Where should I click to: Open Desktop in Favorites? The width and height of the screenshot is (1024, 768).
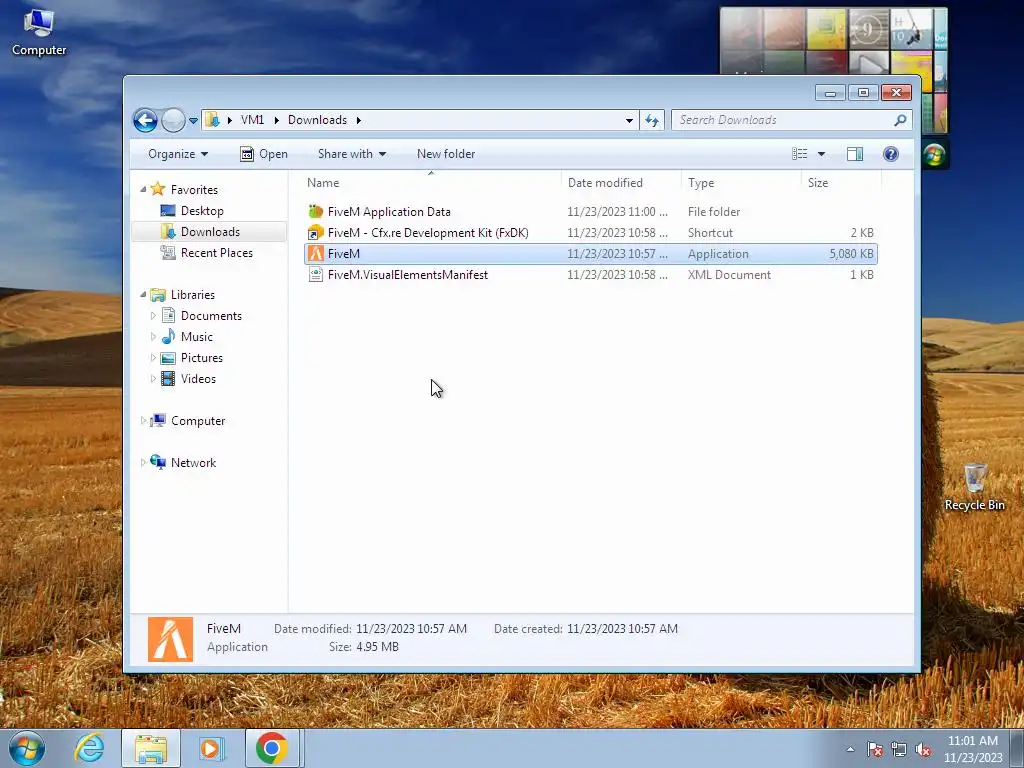[x=202, y=211]
